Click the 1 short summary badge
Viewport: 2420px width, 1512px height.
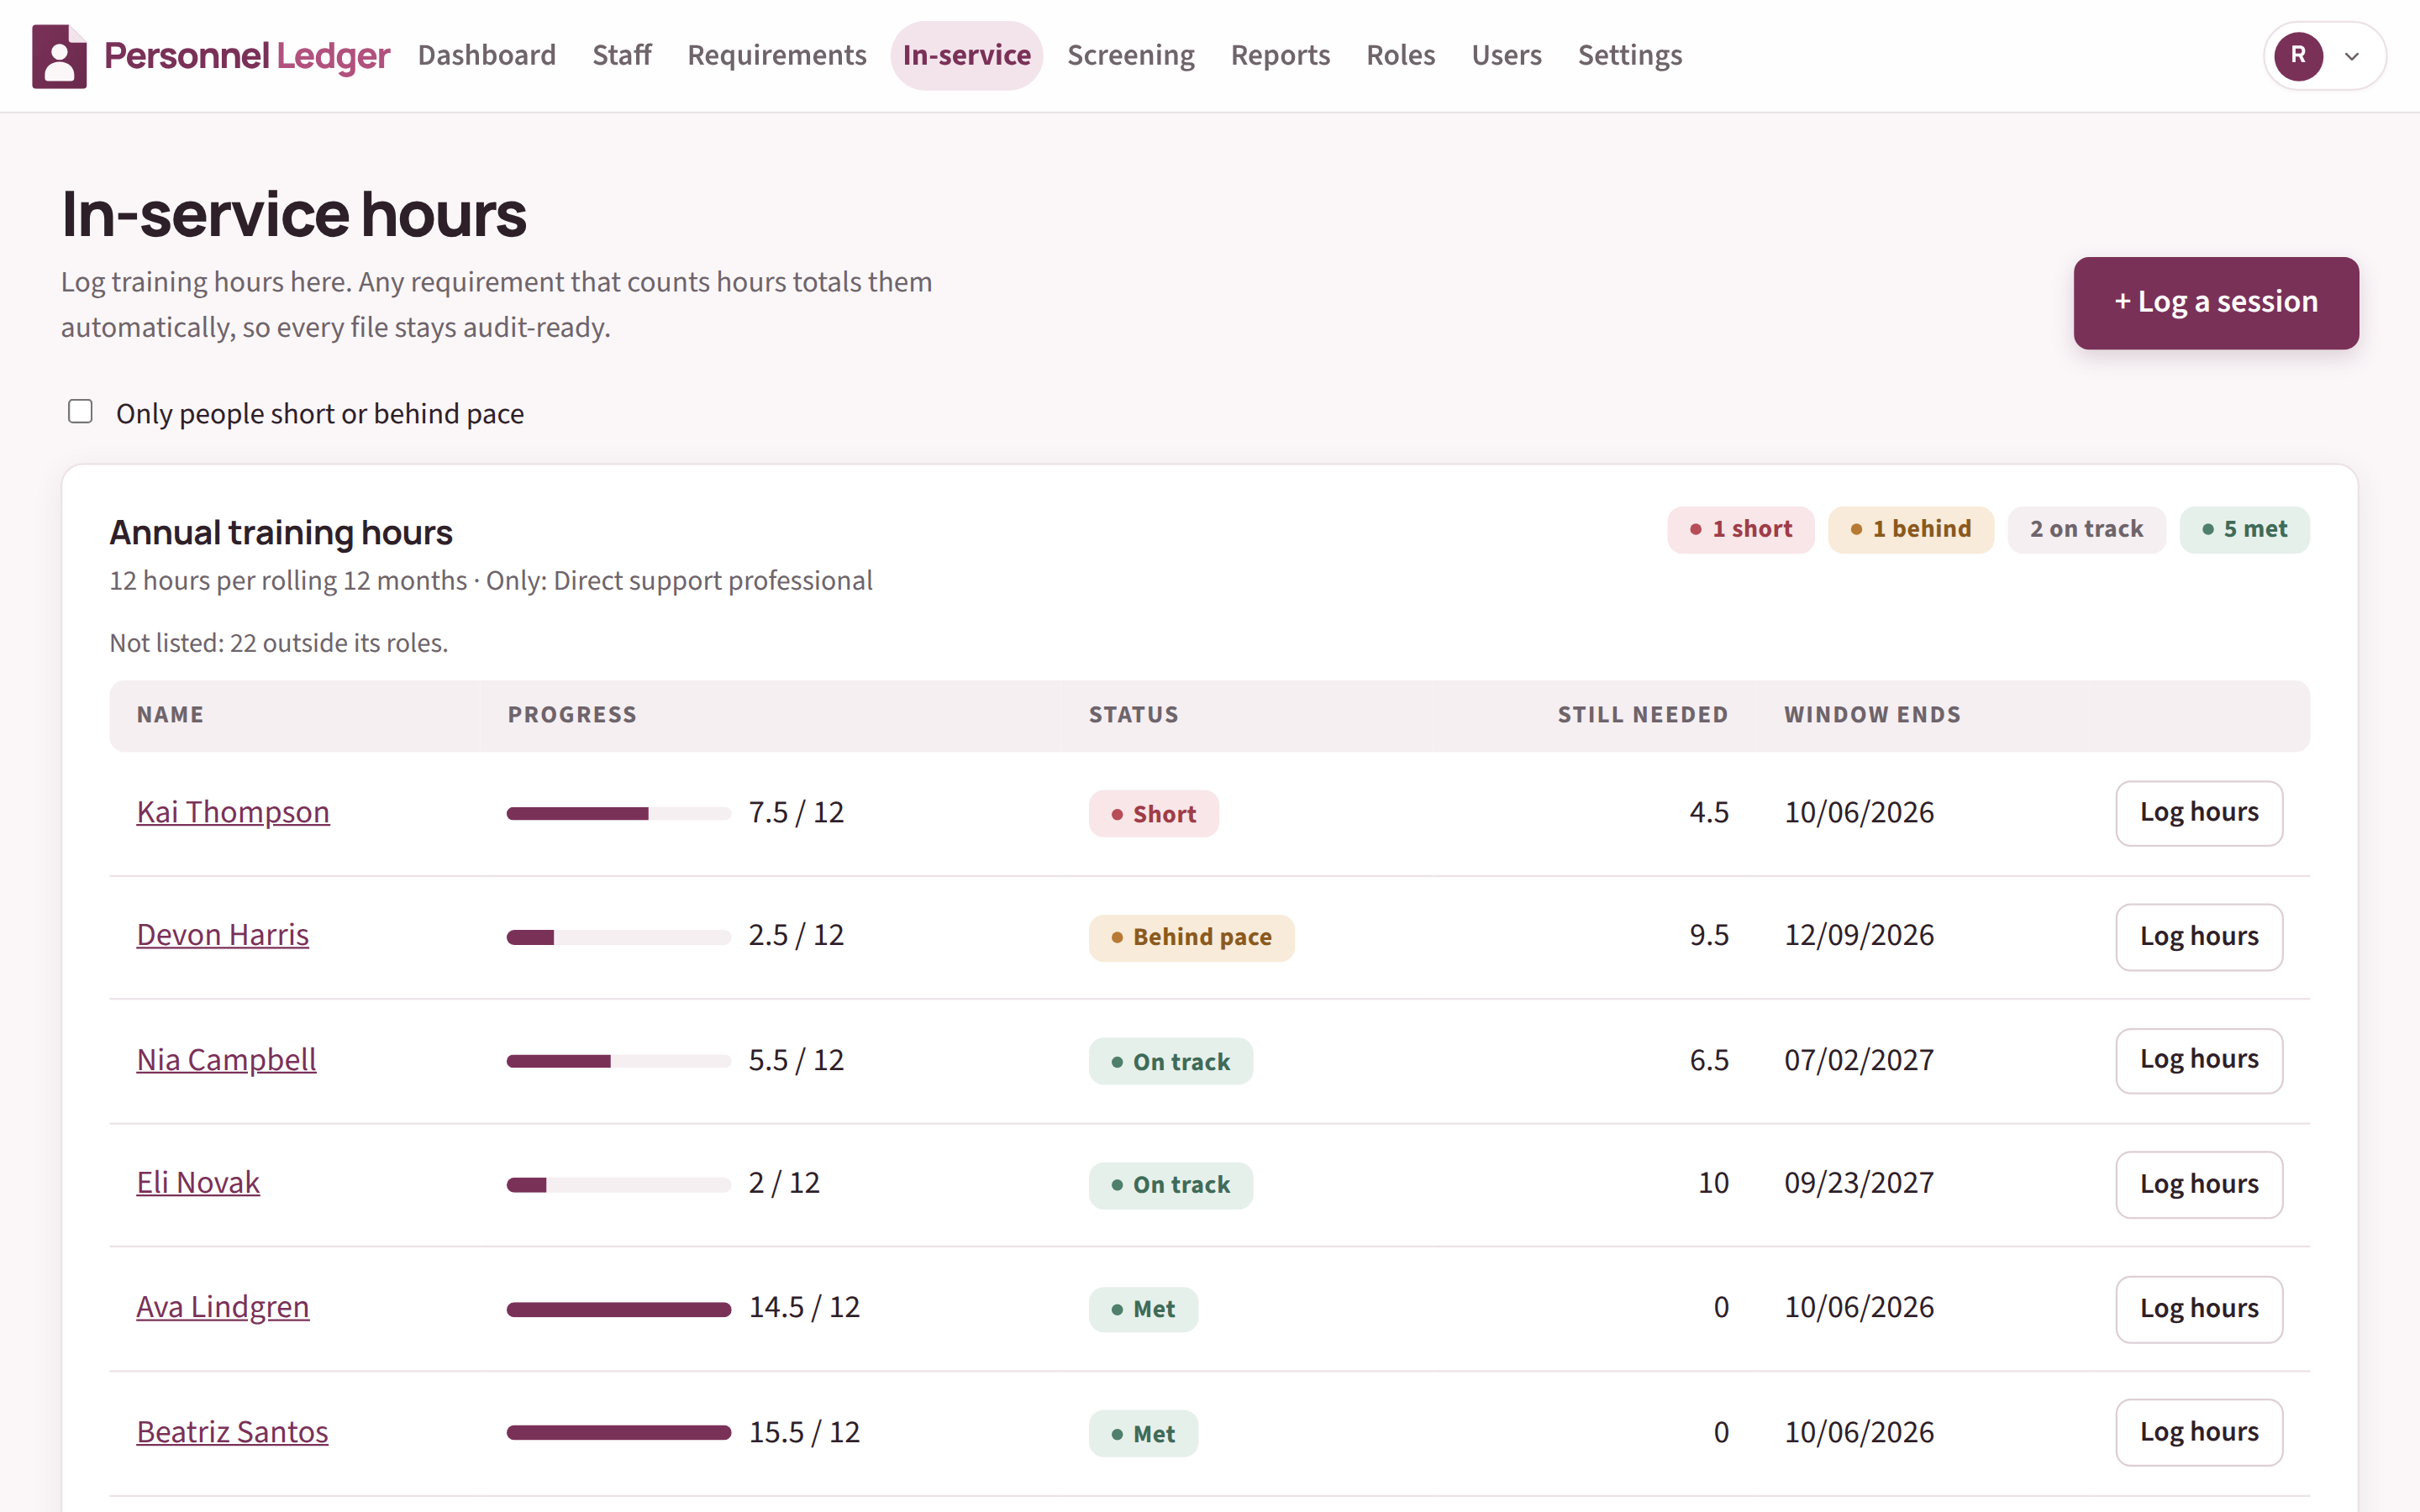click(x=1741, y=529)
